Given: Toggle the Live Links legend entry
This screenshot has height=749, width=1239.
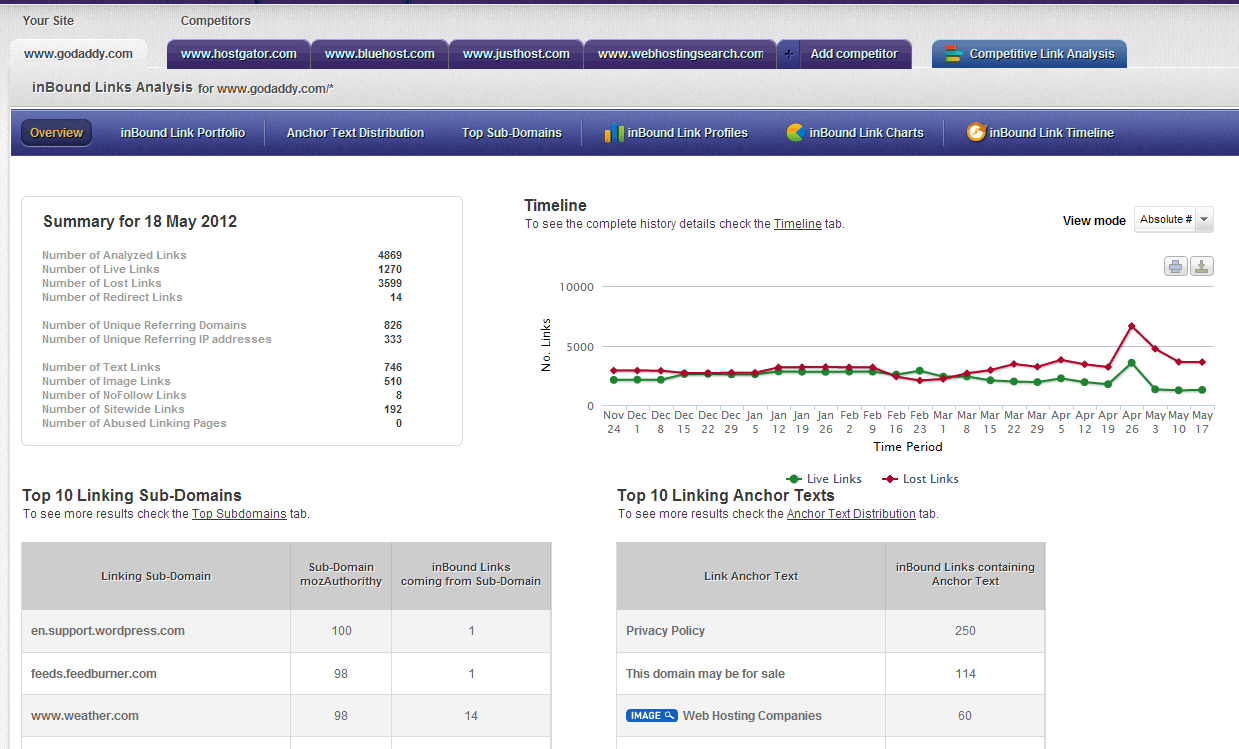Looking at the screenshot, I should [824, 479].
